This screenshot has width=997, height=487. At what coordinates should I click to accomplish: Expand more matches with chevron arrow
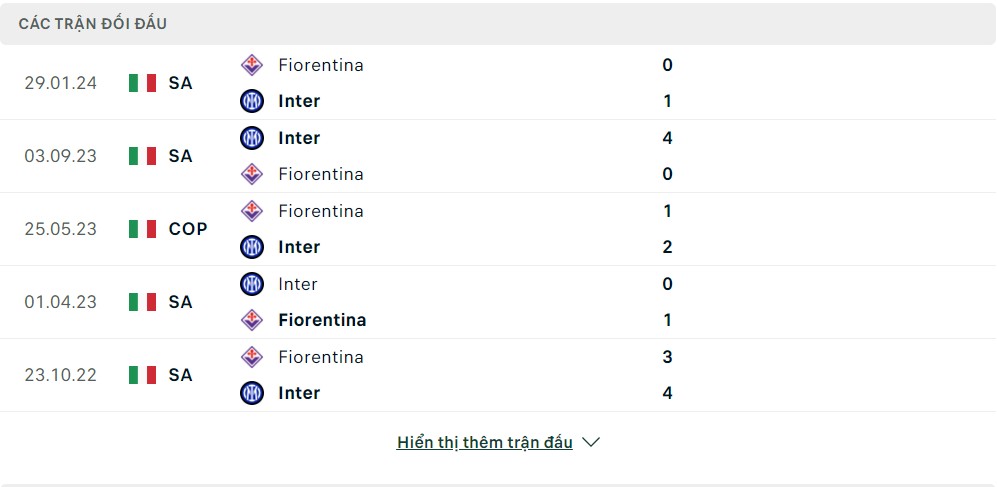pos(591,442)
